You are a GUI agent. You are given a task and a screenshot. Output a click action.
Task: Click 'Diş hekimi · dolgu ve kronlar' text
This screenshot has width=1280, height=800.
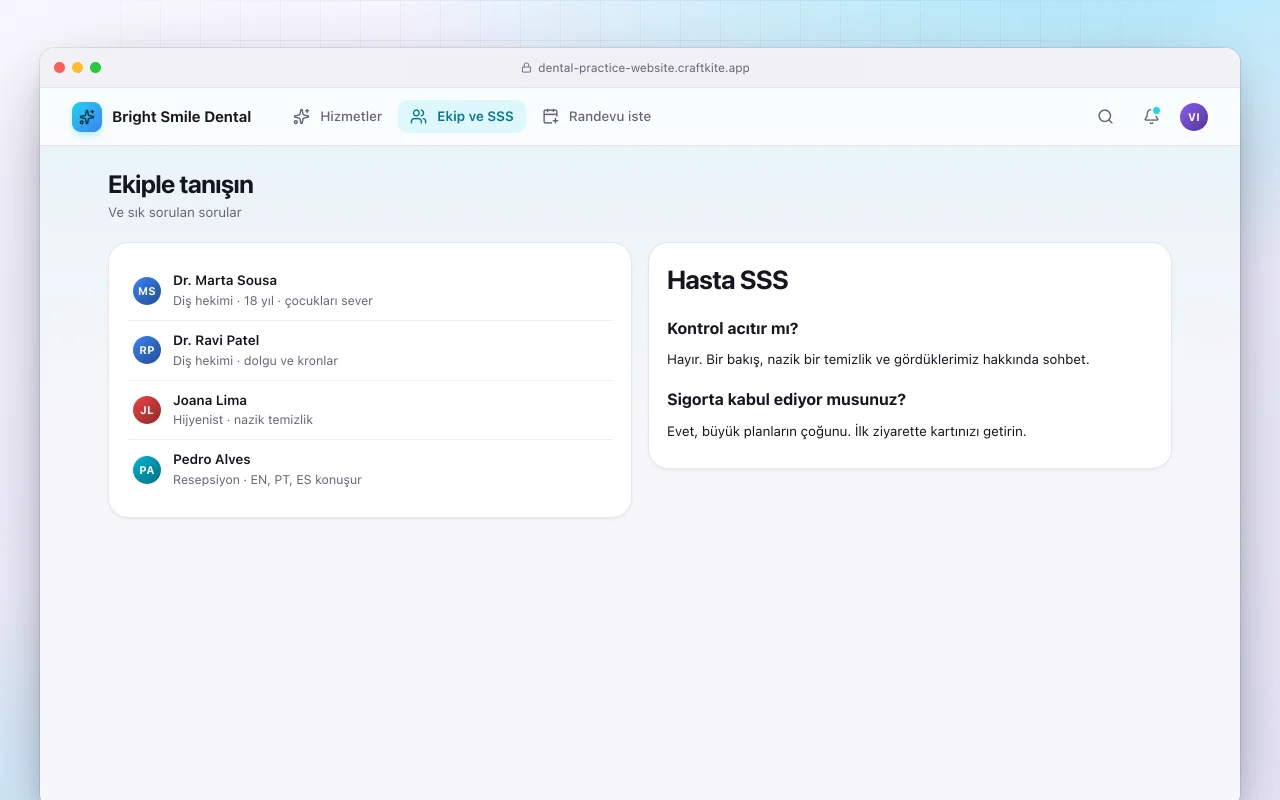(x=255, y=361)
